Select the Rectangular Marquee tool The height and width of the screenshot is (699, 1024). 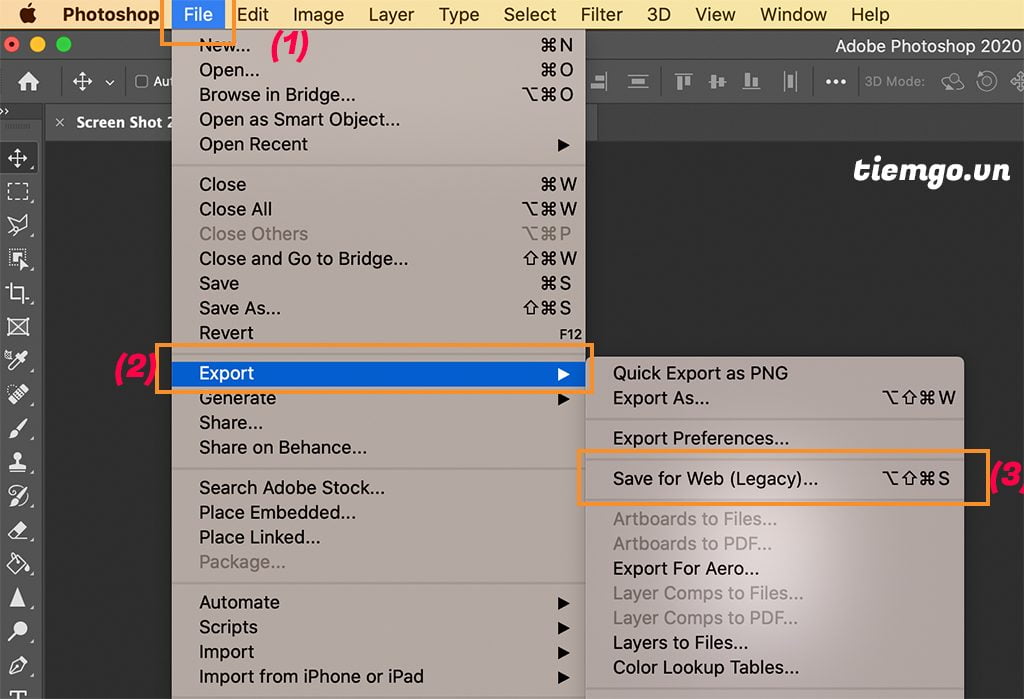point(18,191)
